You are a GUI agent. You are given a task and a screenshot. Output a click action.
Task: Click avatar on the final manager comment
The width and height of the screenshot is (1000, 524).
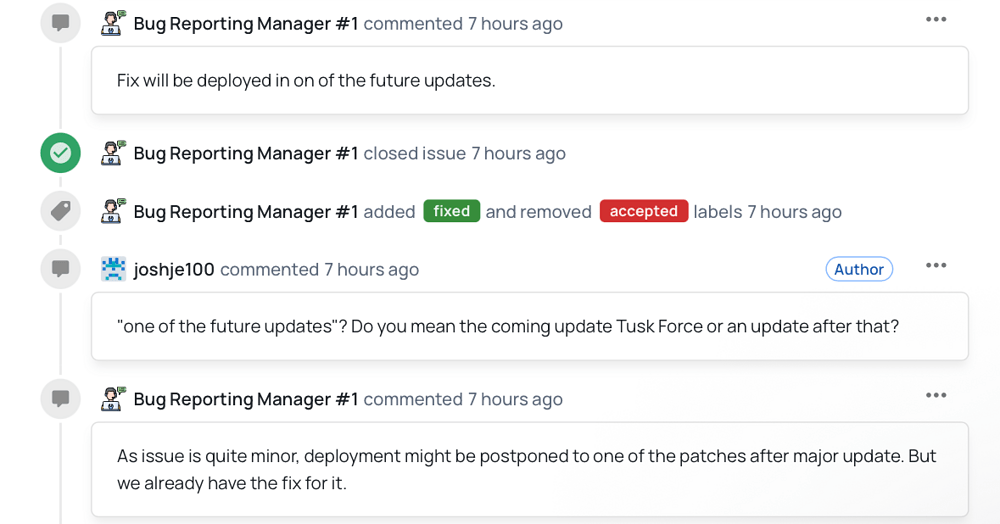[x=114, y=399]
